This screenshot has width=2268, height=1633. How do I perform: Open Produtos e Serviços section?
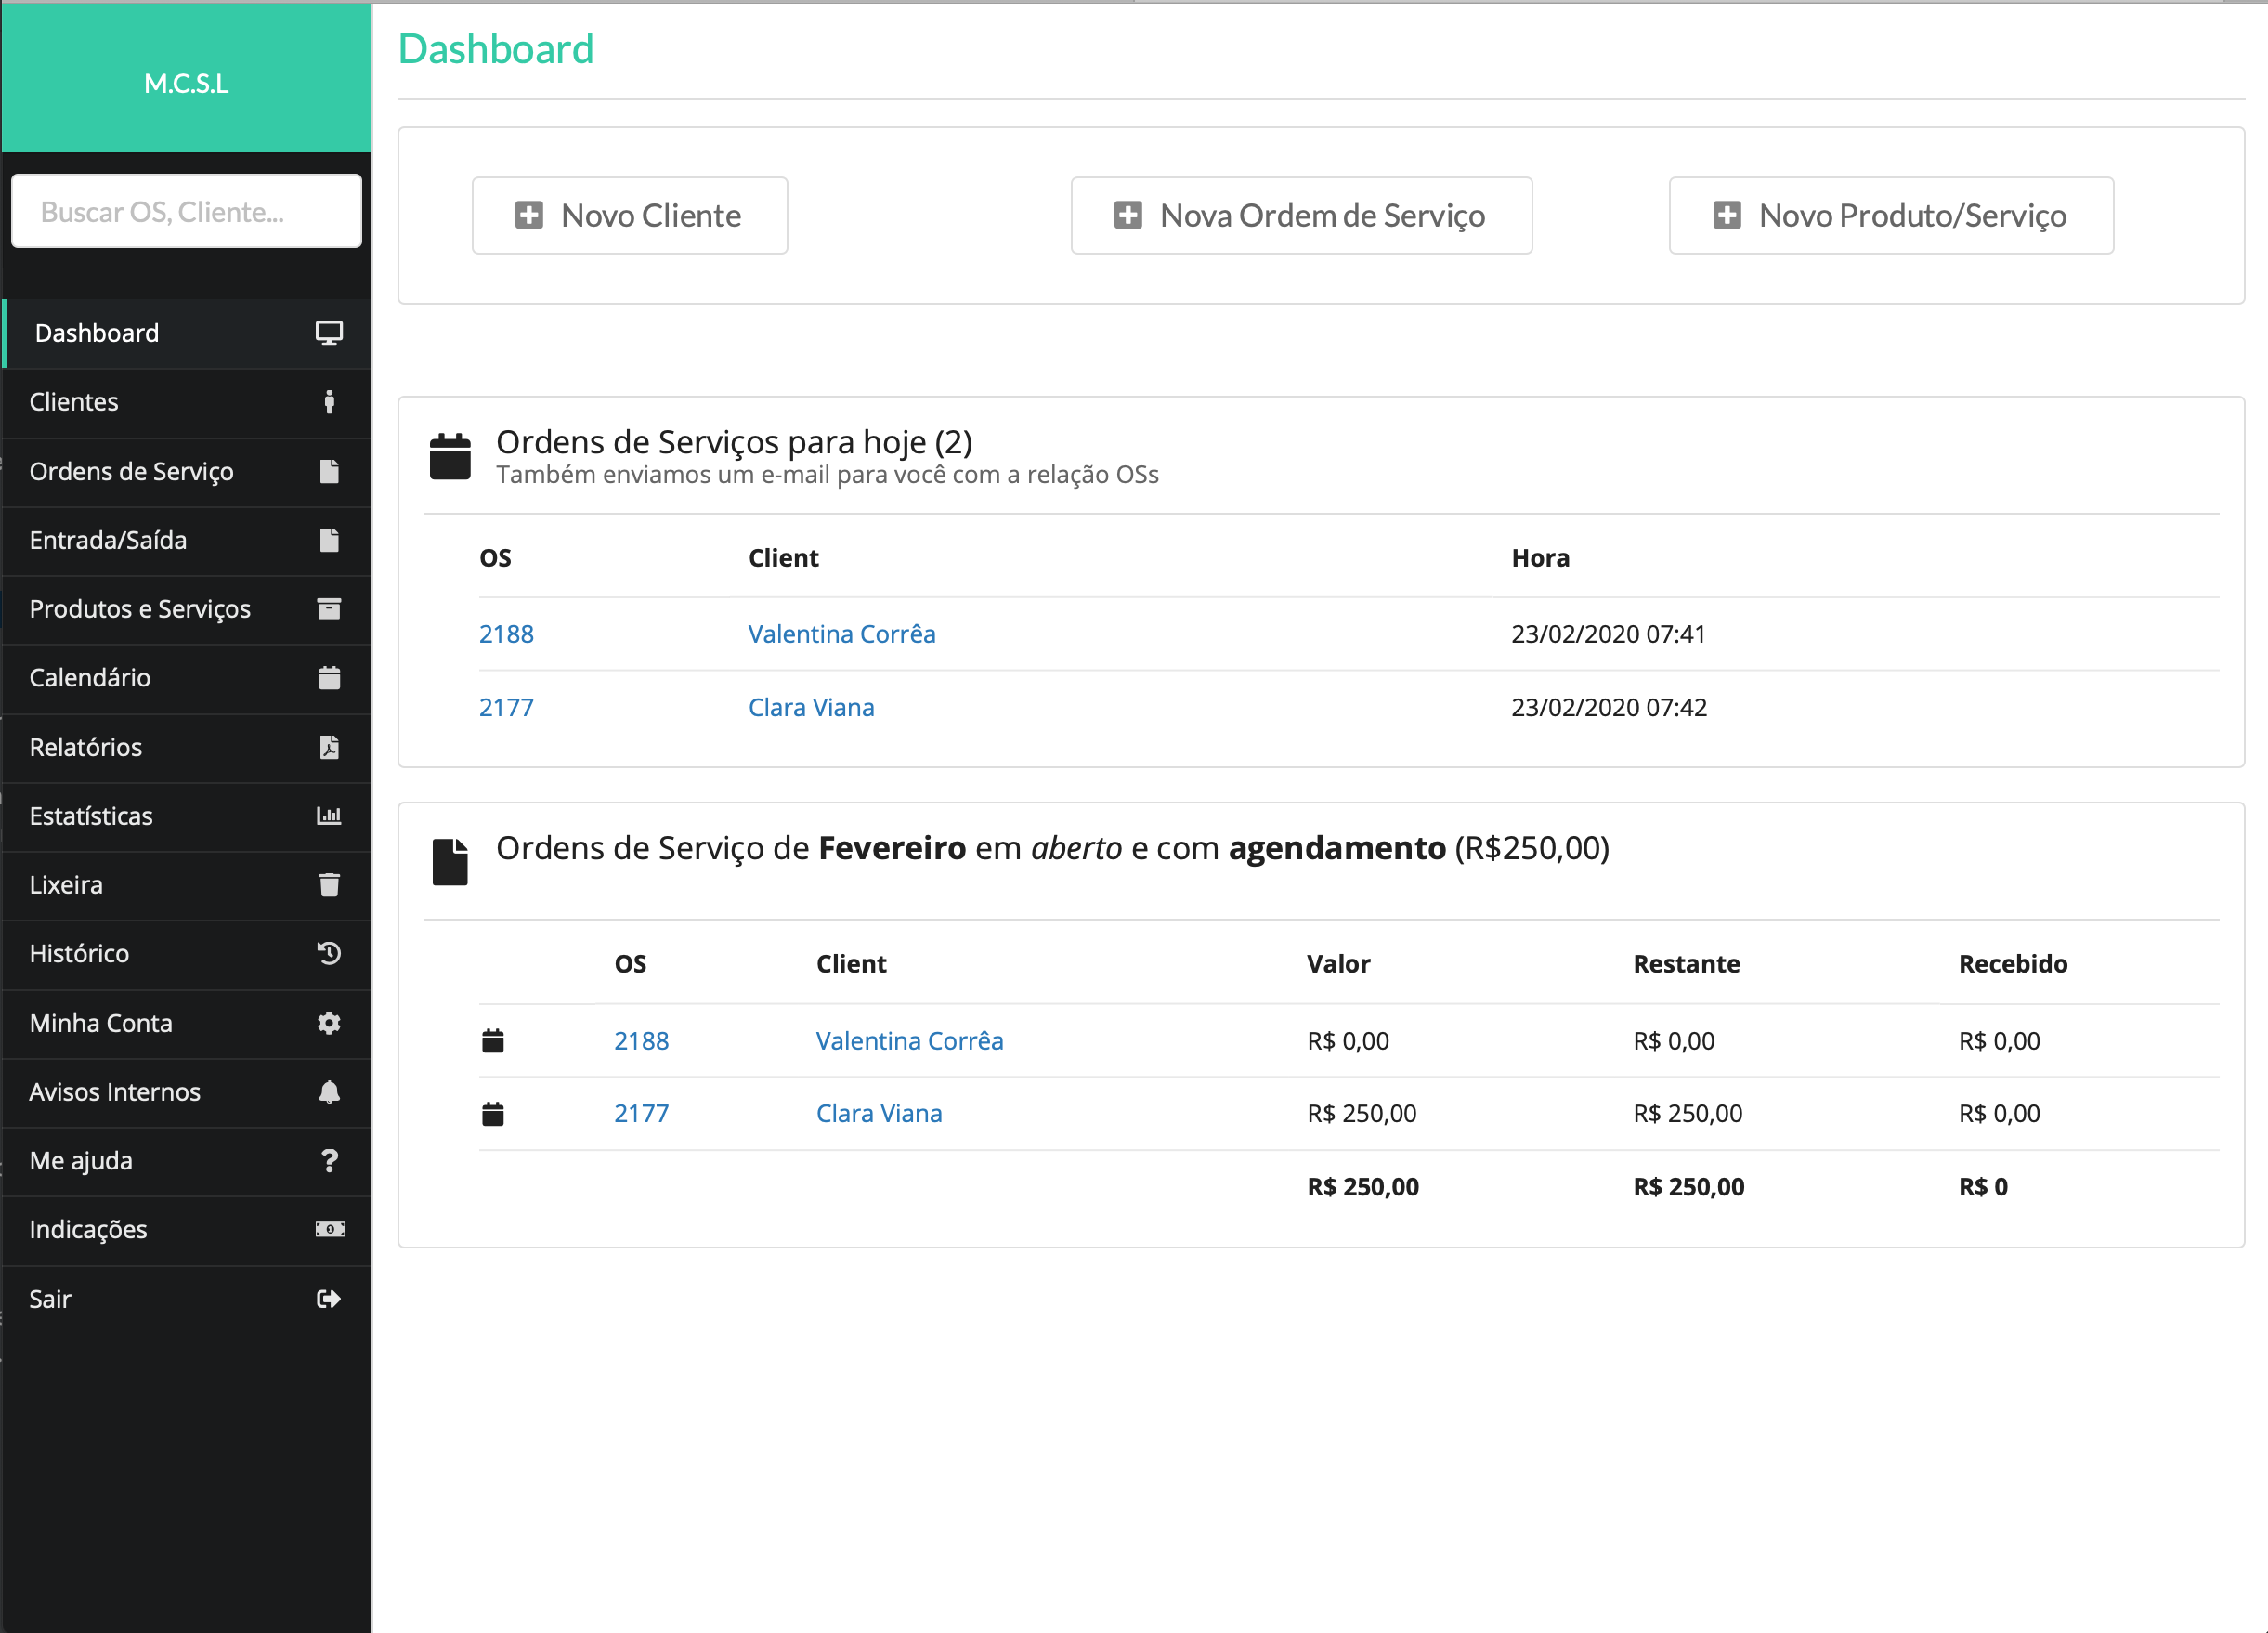pos(187,609)
